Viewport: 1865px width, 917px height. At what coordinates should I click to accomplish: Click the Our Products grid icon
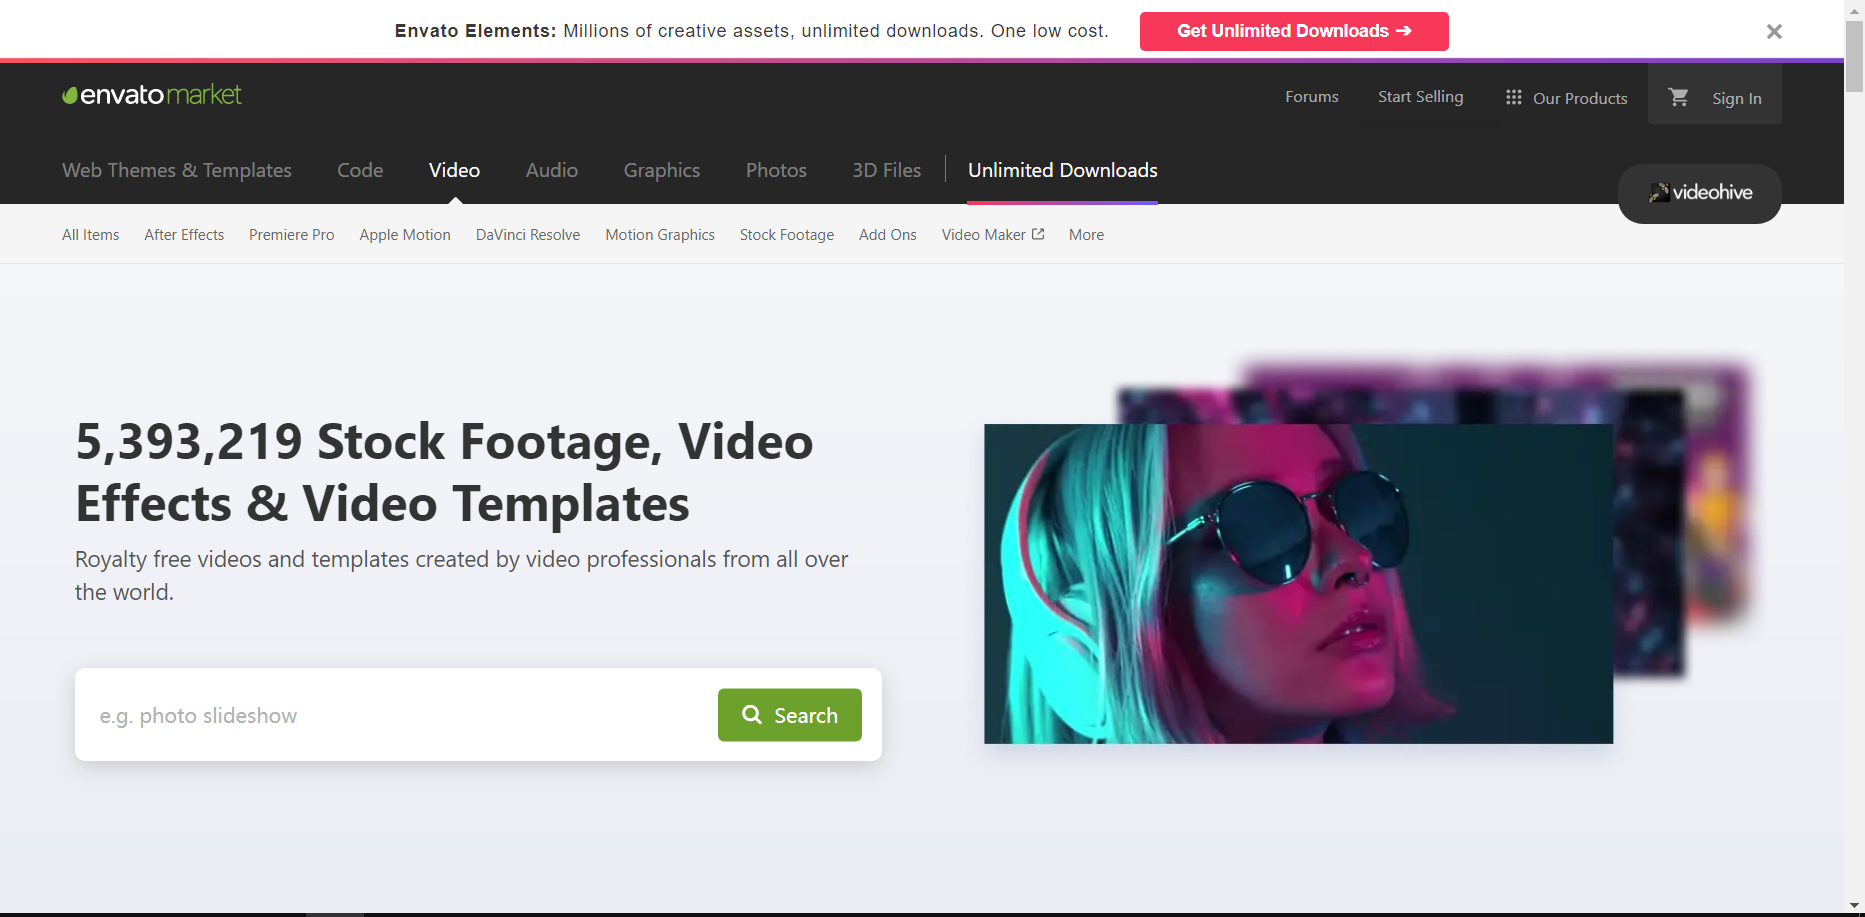[x=1513, y=98]
